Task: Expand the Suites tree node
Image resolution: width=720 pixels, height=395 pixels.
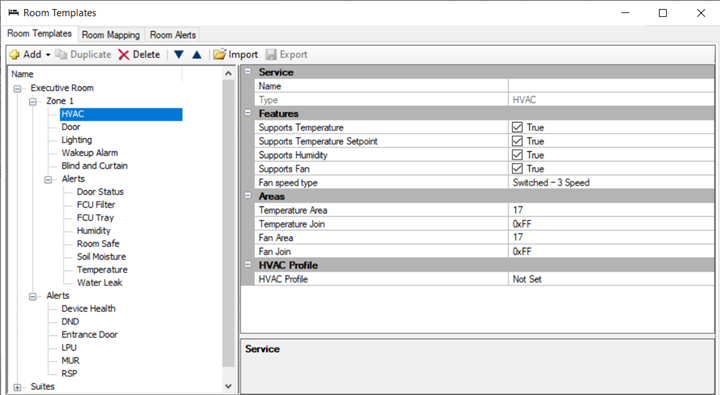Action: tap(17, 387)
